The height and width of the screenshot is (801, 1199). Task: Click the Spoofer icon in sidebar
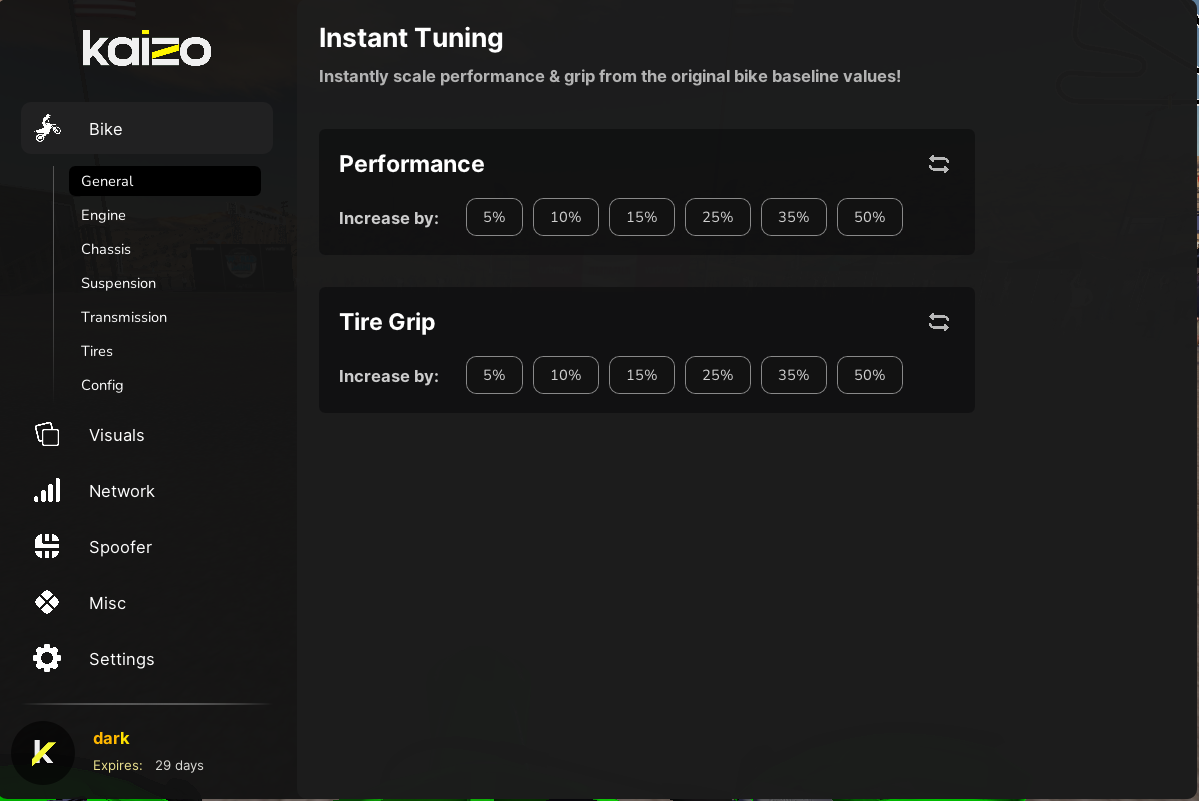click(x=47, y=546)
